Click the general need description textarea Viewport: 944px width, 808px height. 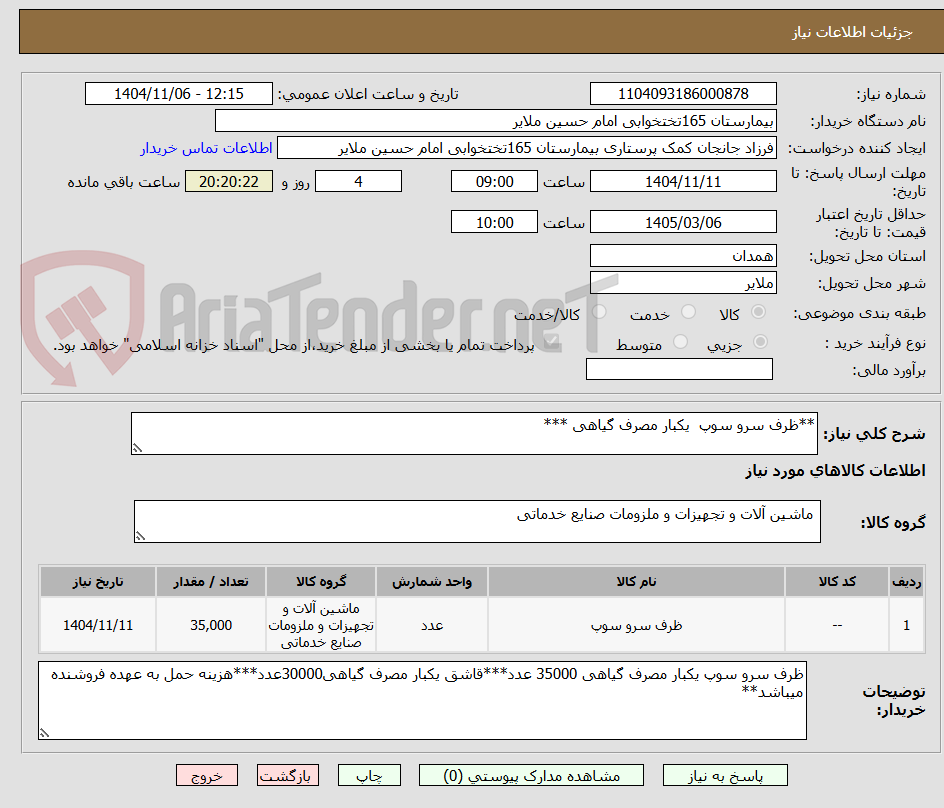(x=474, y=434)
